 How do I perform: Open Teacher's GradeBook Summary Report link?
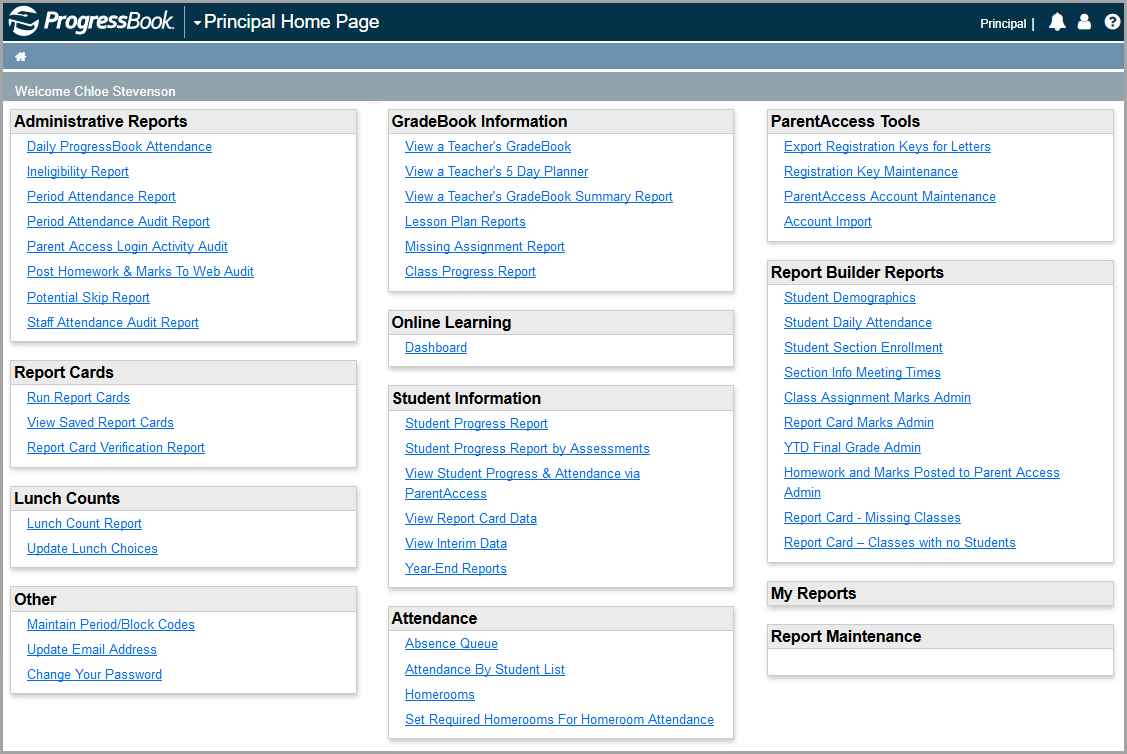pyautogui.click(x=539, y=197)
